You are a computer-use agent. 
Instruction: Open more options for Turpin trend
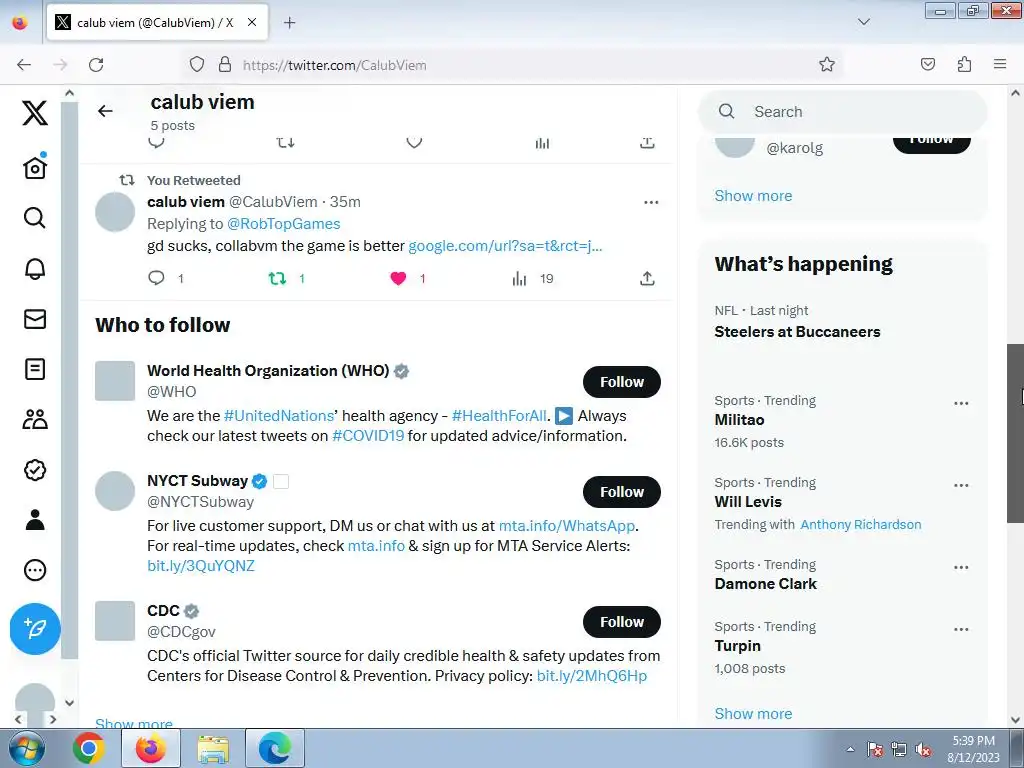961,630
